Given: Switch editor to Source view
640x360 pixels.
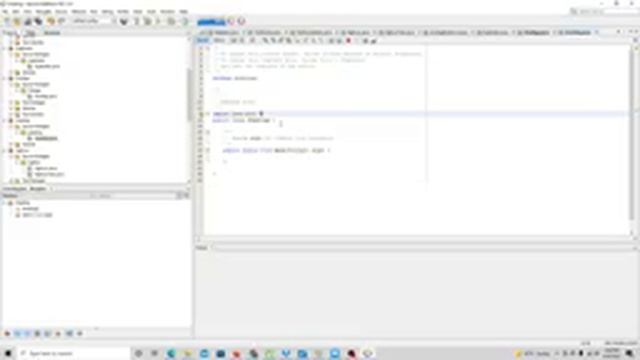Looking at the screenshot, I should [x=203, y=41].
